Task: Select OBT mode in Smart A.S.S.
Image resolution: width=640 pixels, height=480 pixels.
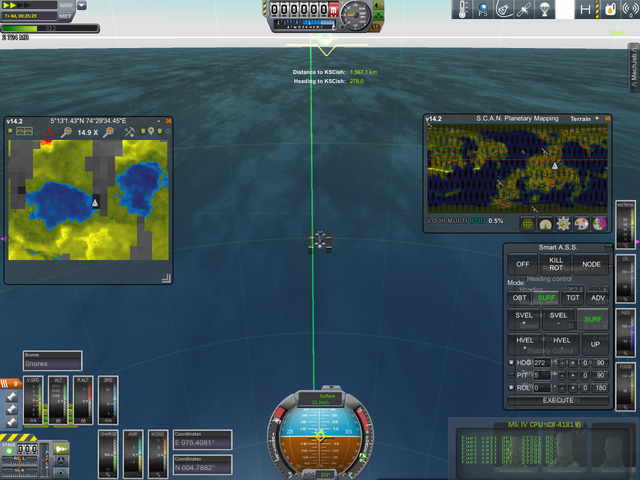Action: click(520, 298)
